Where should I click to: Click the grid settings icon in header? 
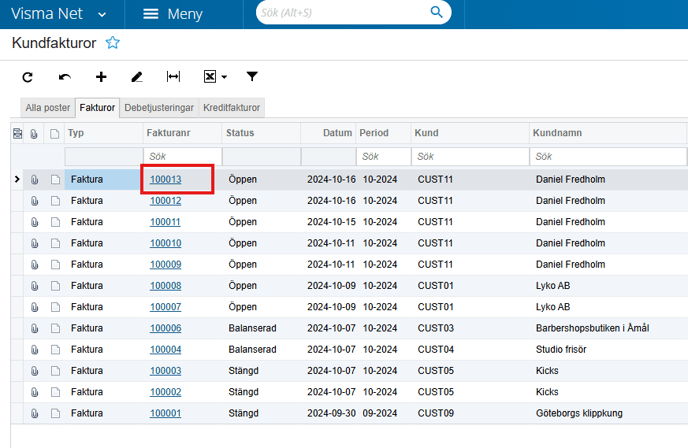point(18,133)
